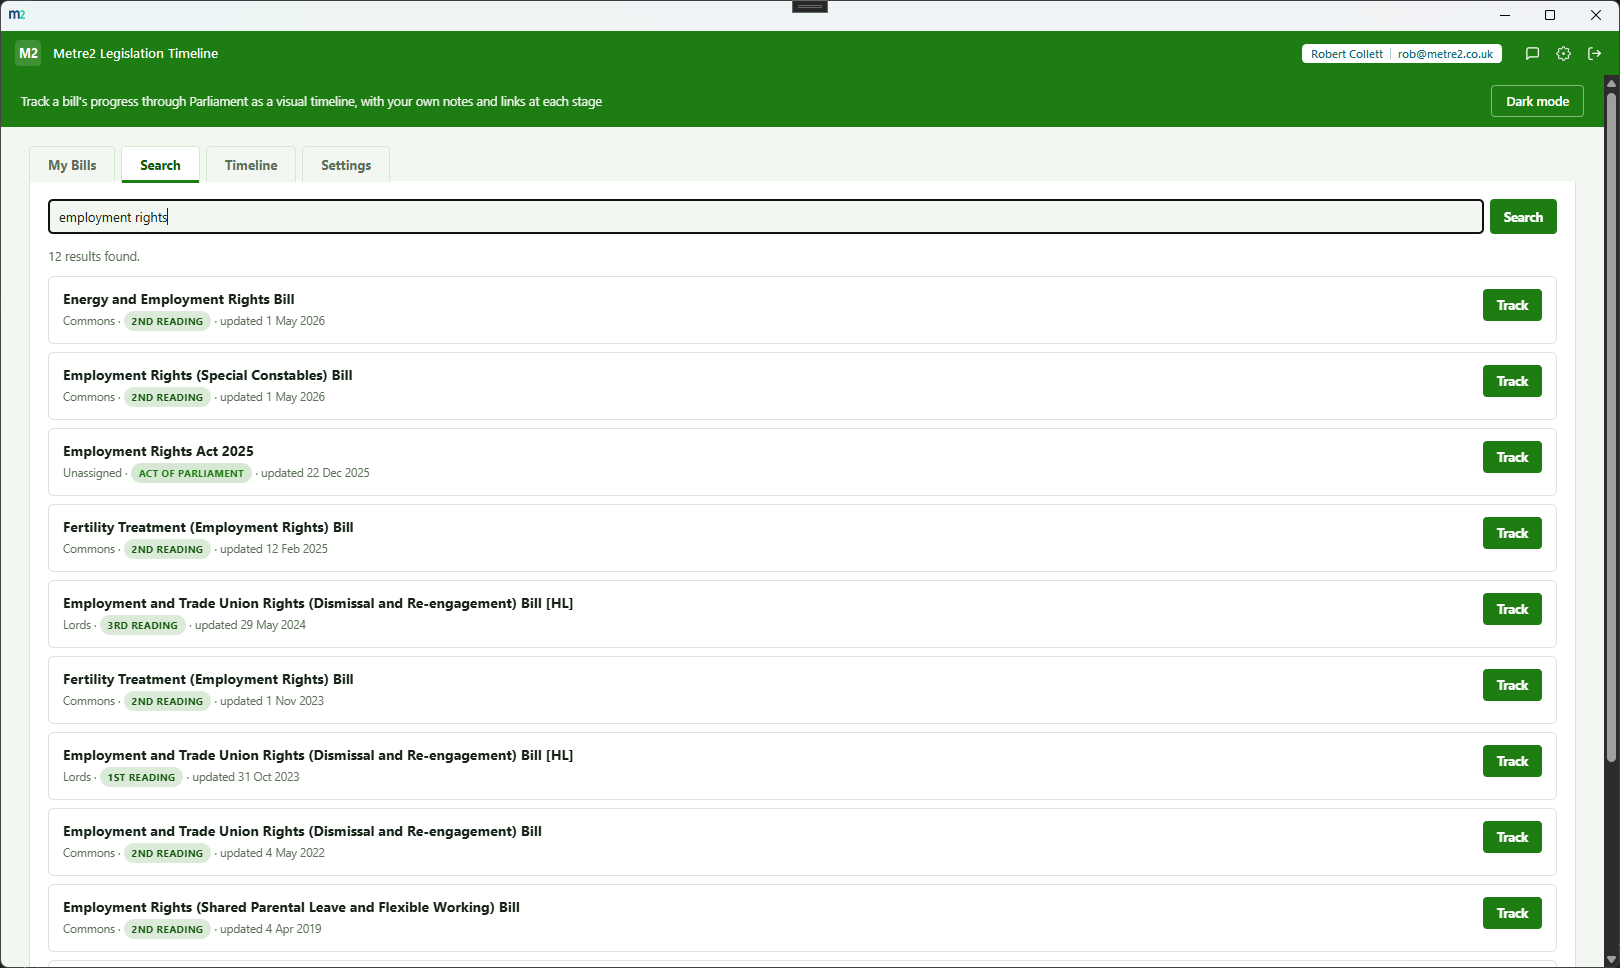The height and width of the screenshot is (968, 1620).
Task: Minimize the application window
Action: 1505,15
